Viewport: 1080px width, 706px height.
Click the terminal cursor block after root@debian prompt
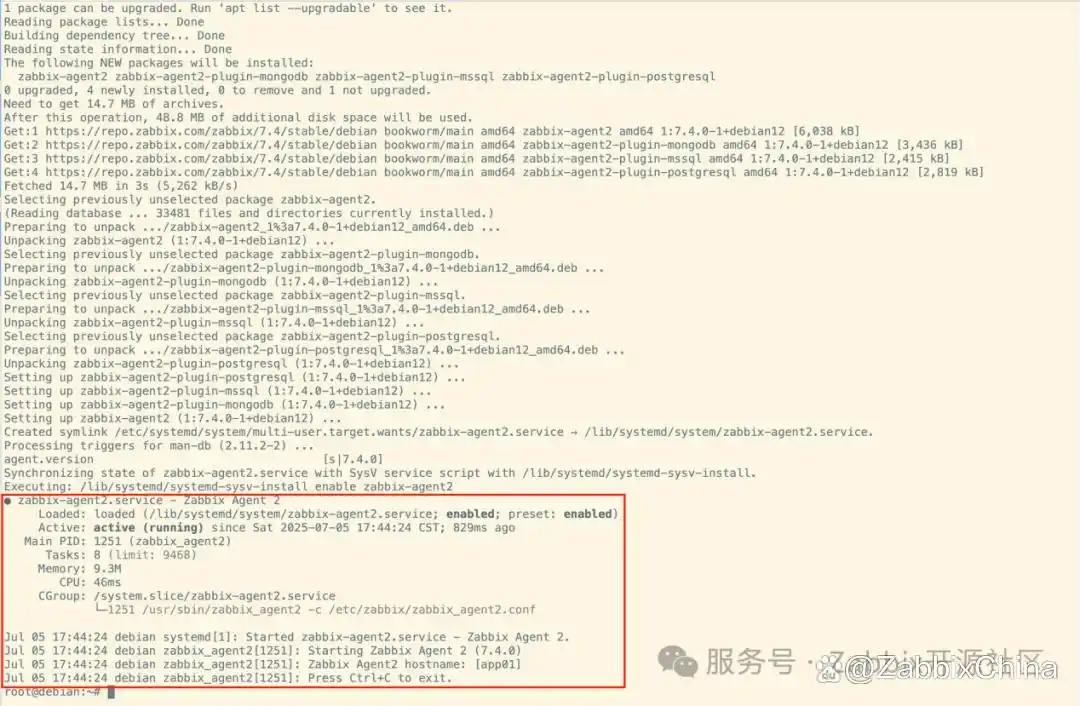tap(111, 692)
